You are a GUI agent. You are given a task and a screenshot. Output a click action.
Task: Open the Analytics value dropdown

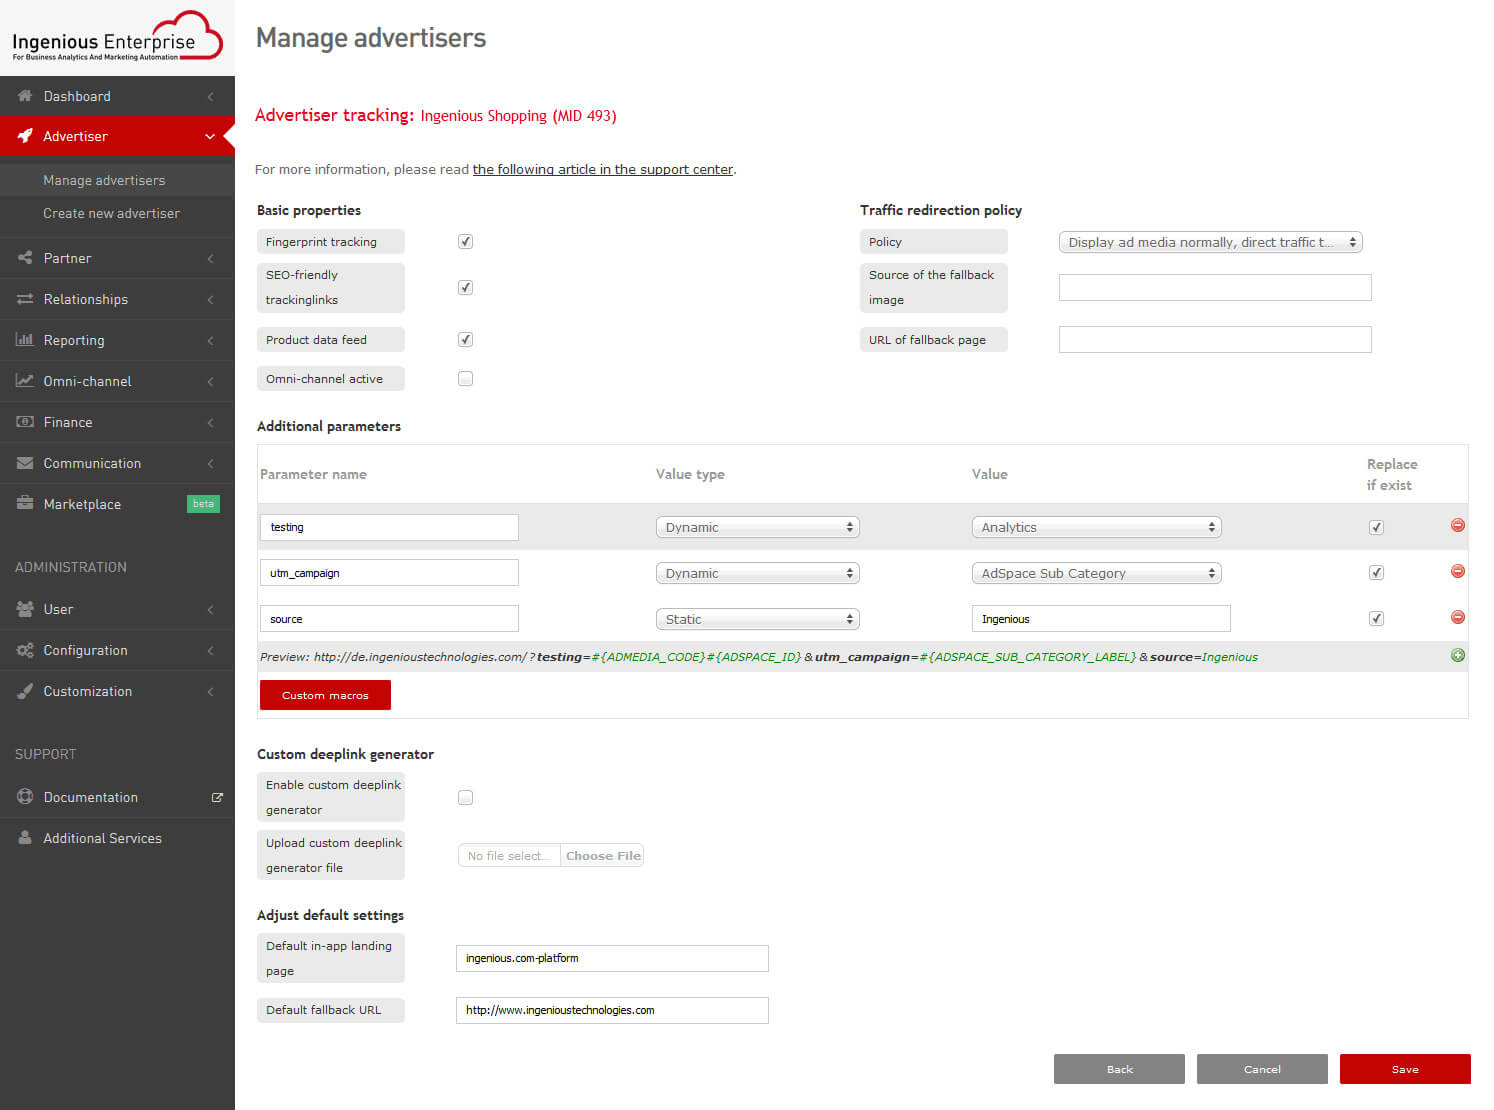(1096, 527)
